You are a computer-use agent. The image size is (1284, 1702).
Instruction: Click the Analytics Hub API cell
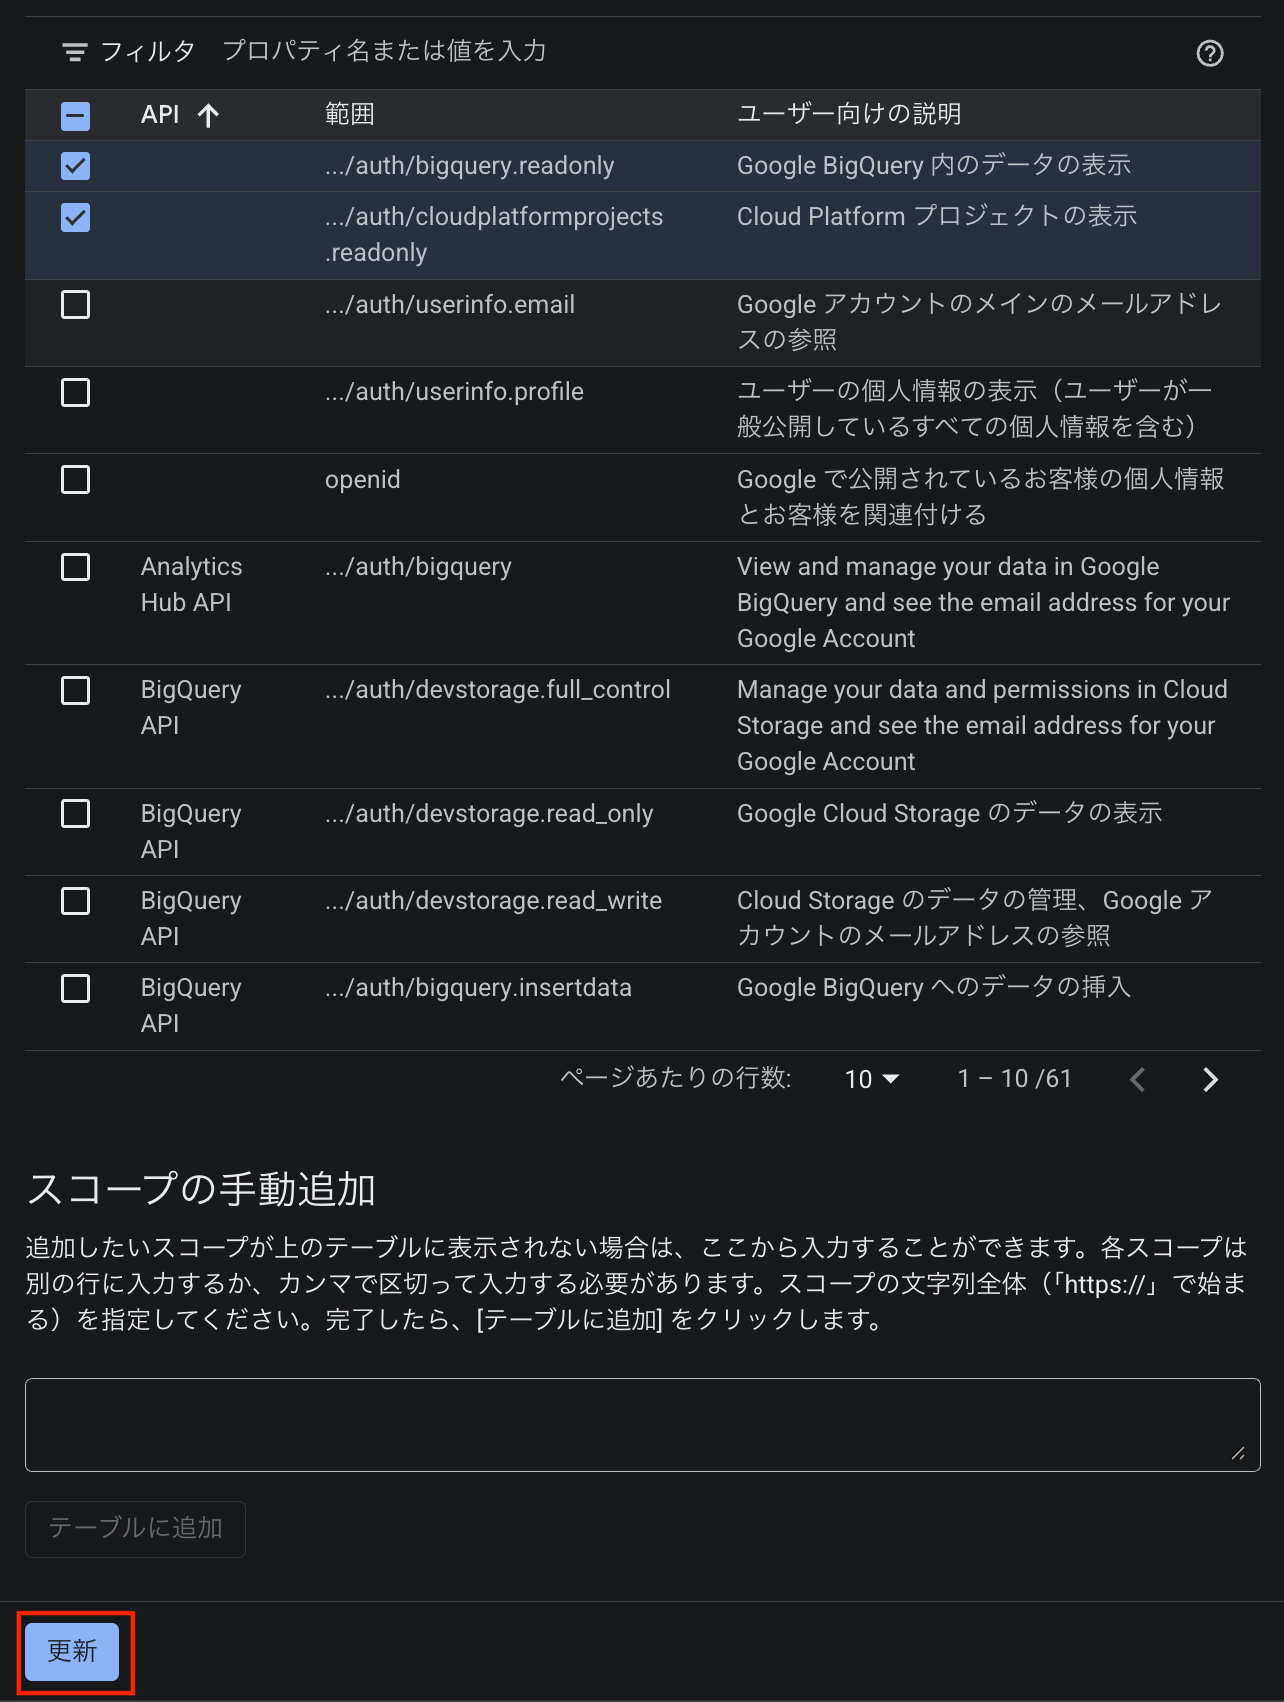click(x=191, y=585)
